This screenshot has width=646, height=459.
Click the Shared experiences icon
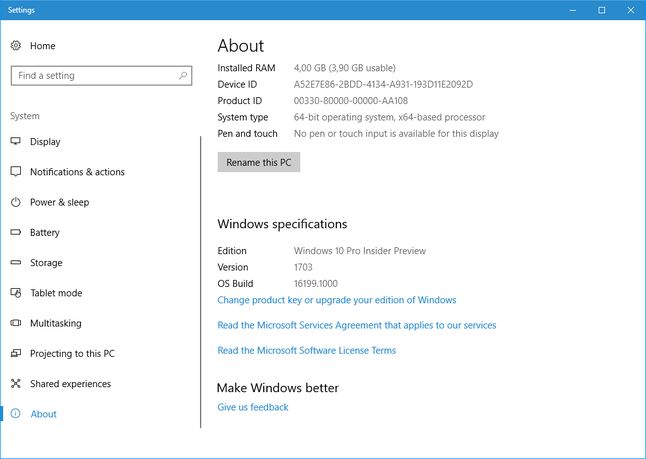click(x=16, y=384)
